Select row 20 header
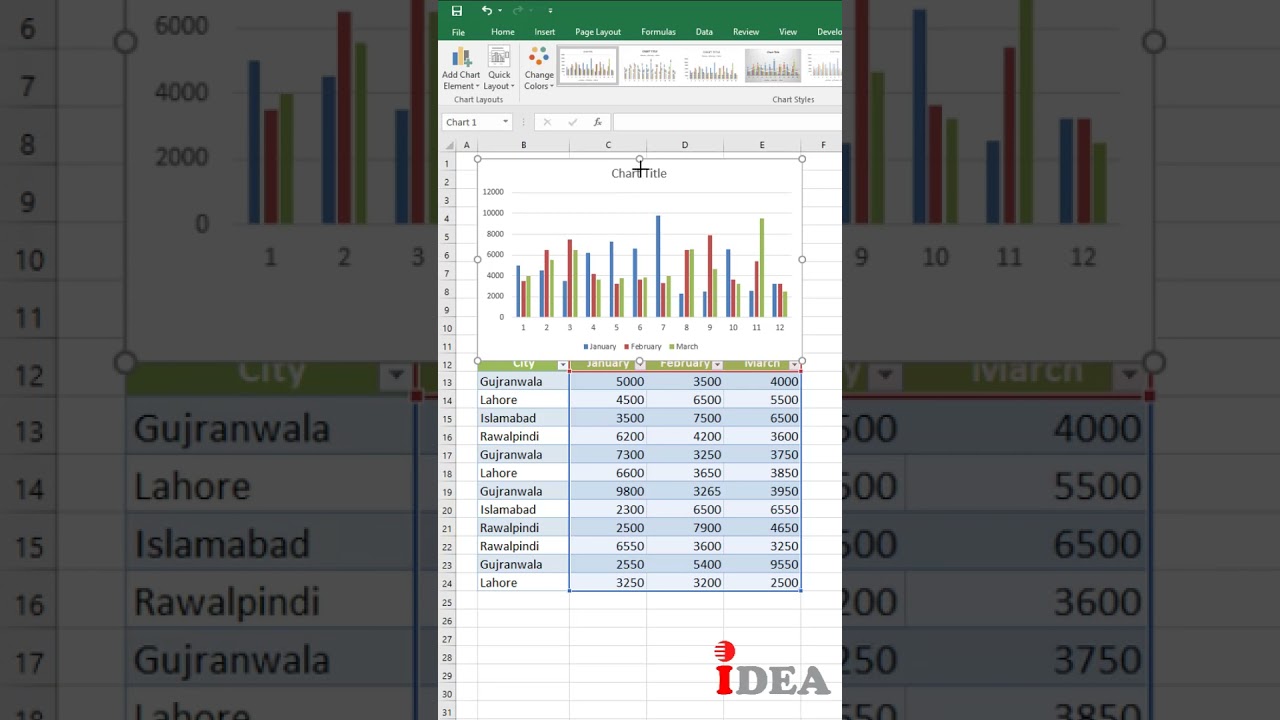1280x720 pixels. click(x=447, y=510)
